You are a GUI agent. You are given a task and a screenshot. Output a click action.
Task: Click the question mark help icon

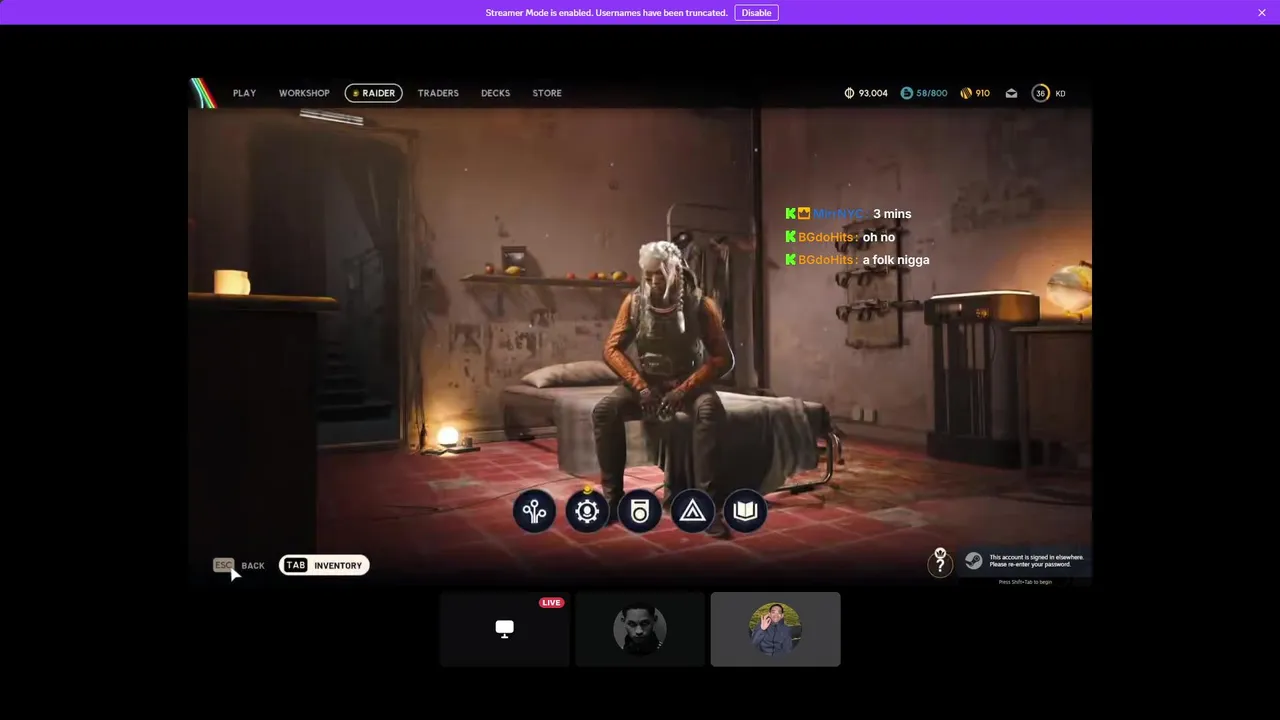(x=940, y=563)
